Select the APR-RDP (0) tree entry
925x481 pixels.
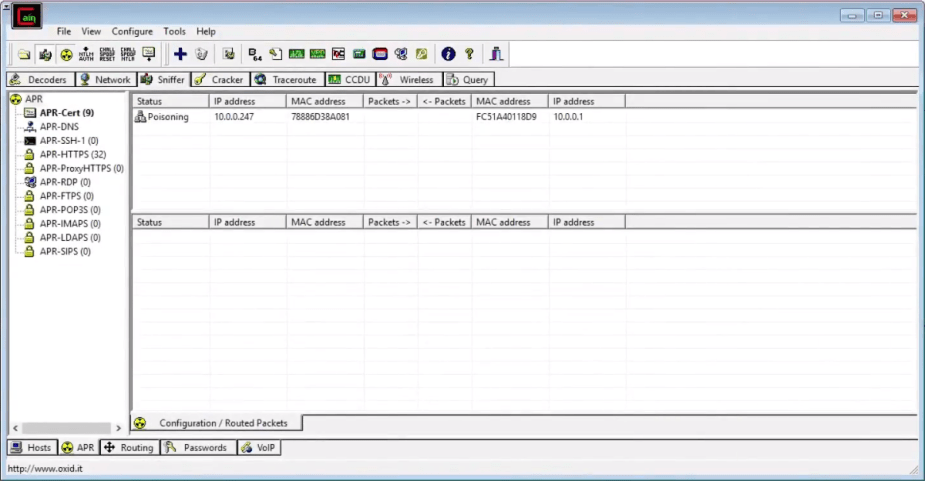point(65,183)
